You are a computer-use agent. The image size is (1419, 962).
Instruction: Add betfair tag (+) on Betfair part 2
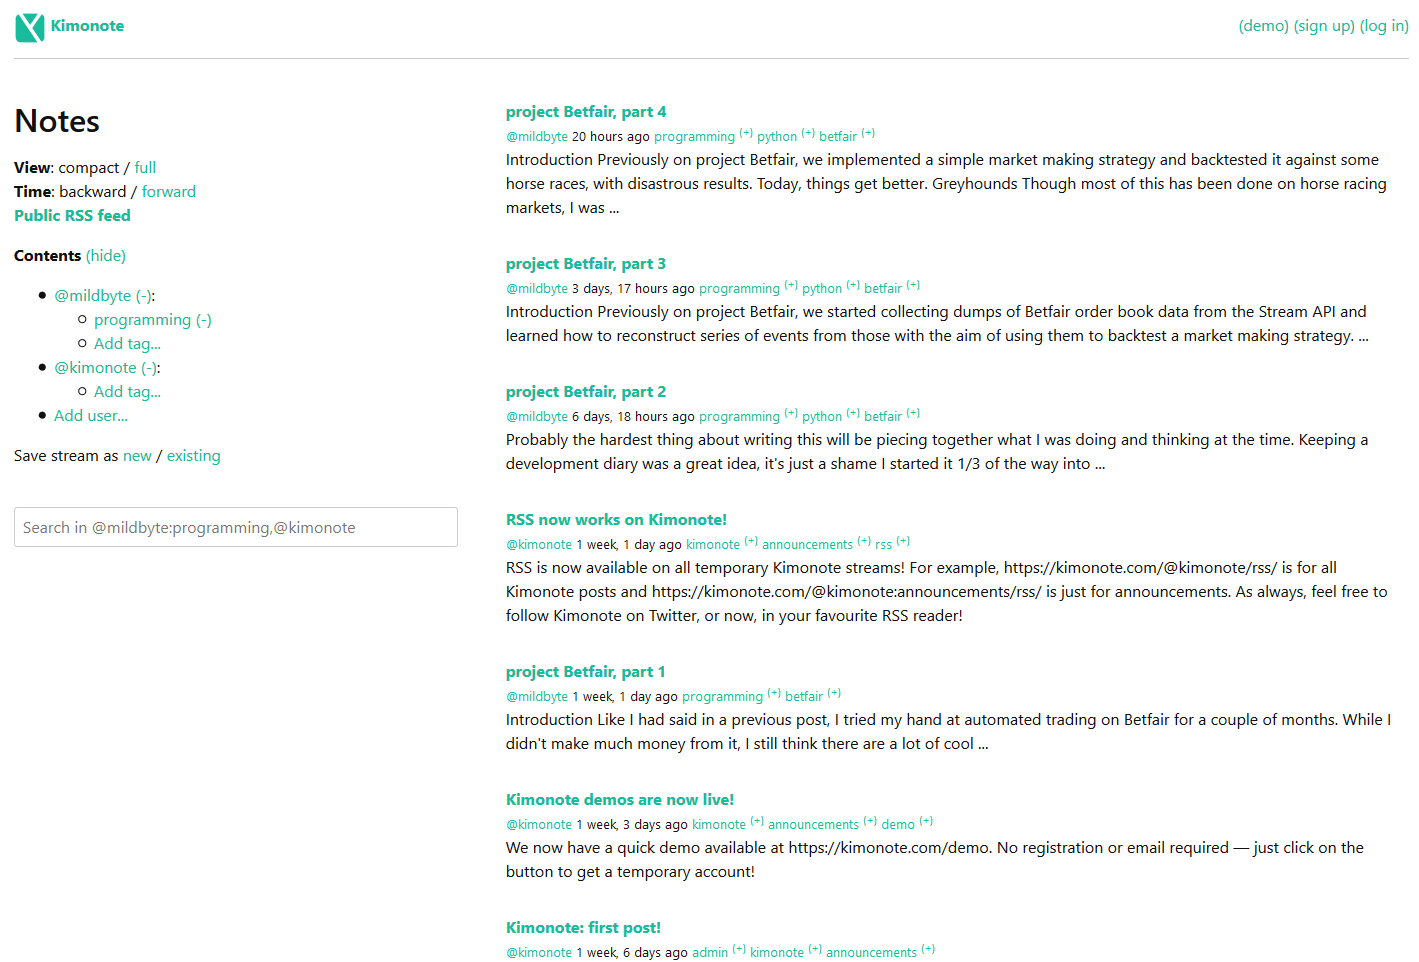913,413
